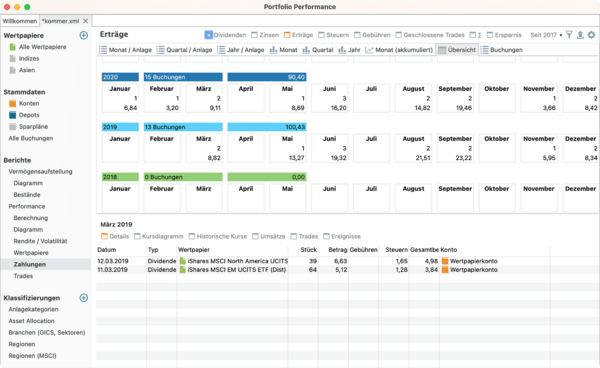This screenshot has height=368, width=600.
Task: Switch to the Willkommen tab
Action: coord(20,21)
